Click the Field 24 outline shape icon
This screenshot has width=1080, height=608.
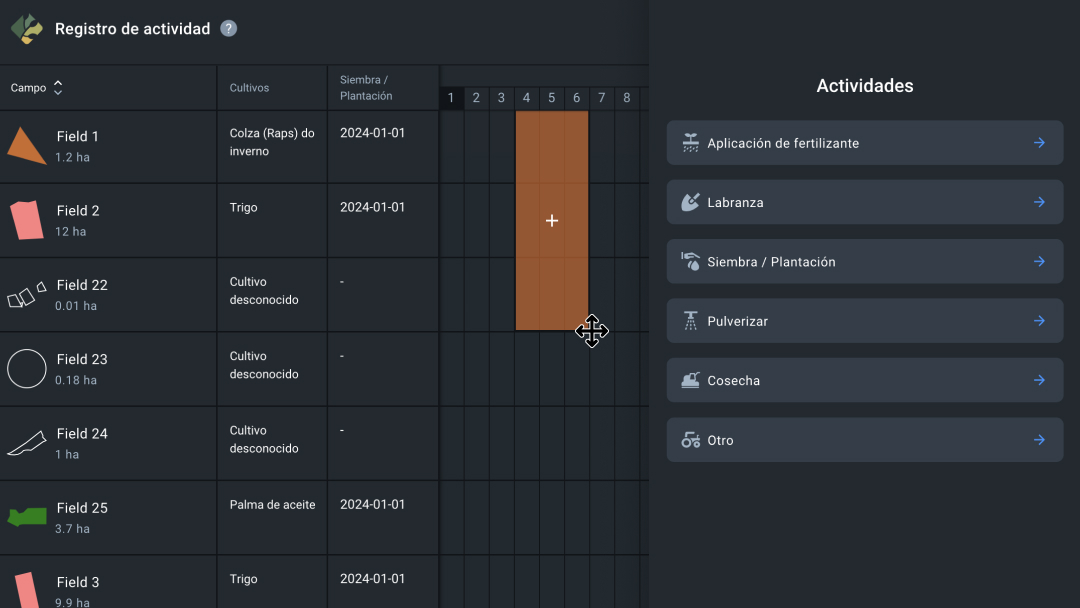[x=27, y=443]
